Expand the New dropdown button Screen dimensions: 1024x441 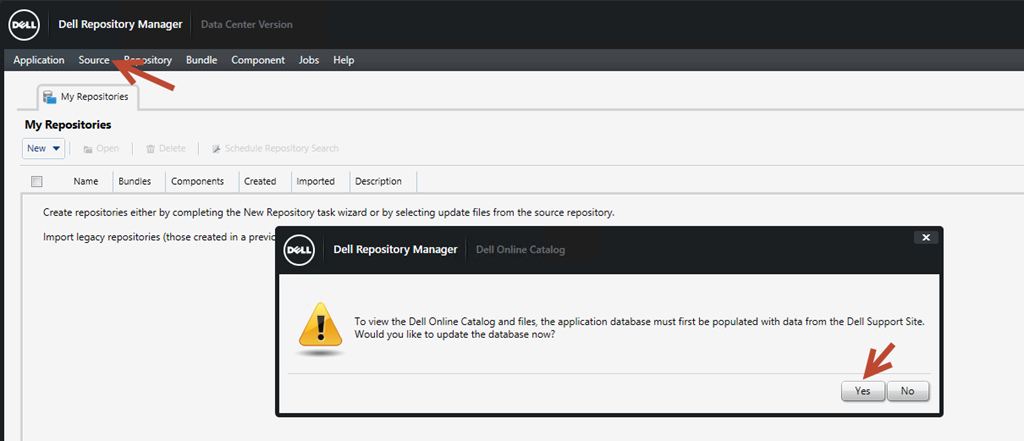point(43,148)
